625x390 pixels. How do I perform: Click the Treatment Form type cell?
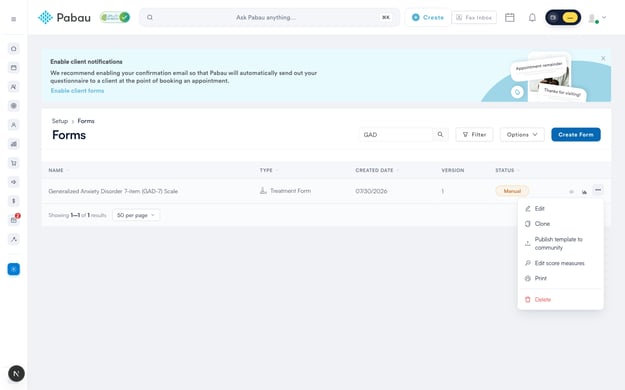(x=285, y=191)
